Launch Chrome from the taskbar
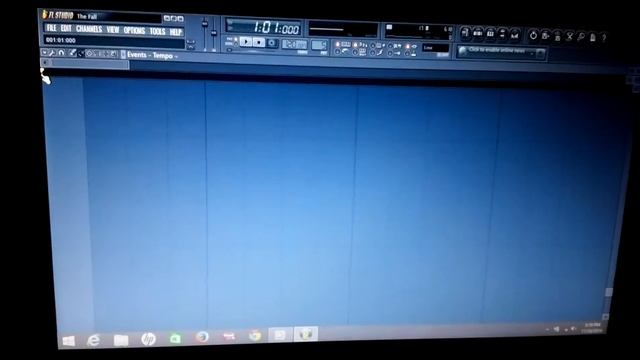640x360 pixels. tap(255, 335)
